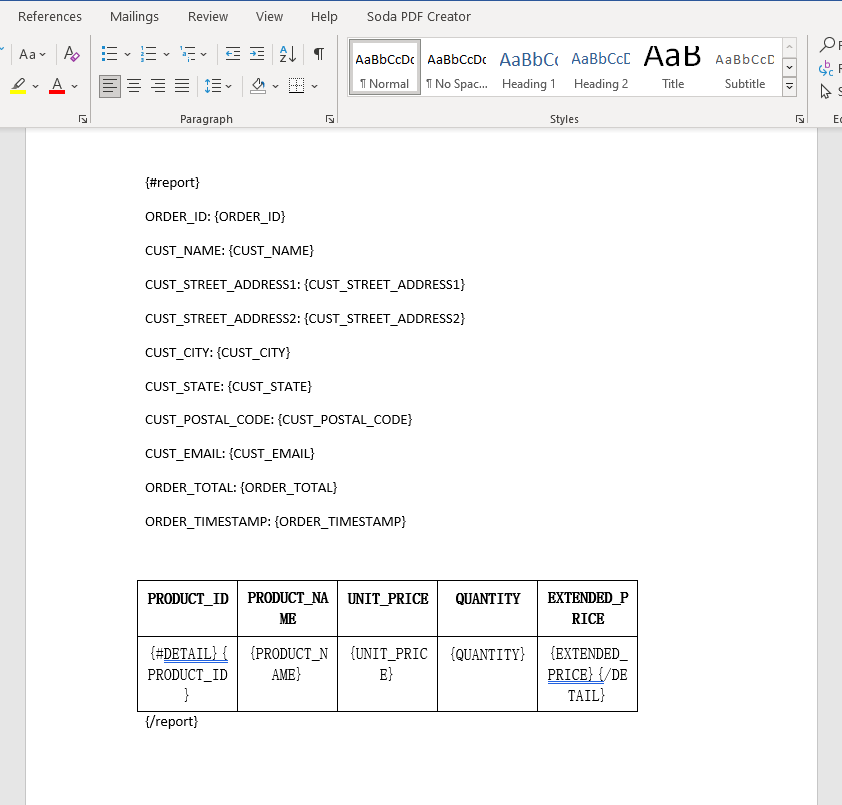Viewport: 842px width, 805px height.
Task: Sort the selected text alphabetically
Action: (287, 54)
